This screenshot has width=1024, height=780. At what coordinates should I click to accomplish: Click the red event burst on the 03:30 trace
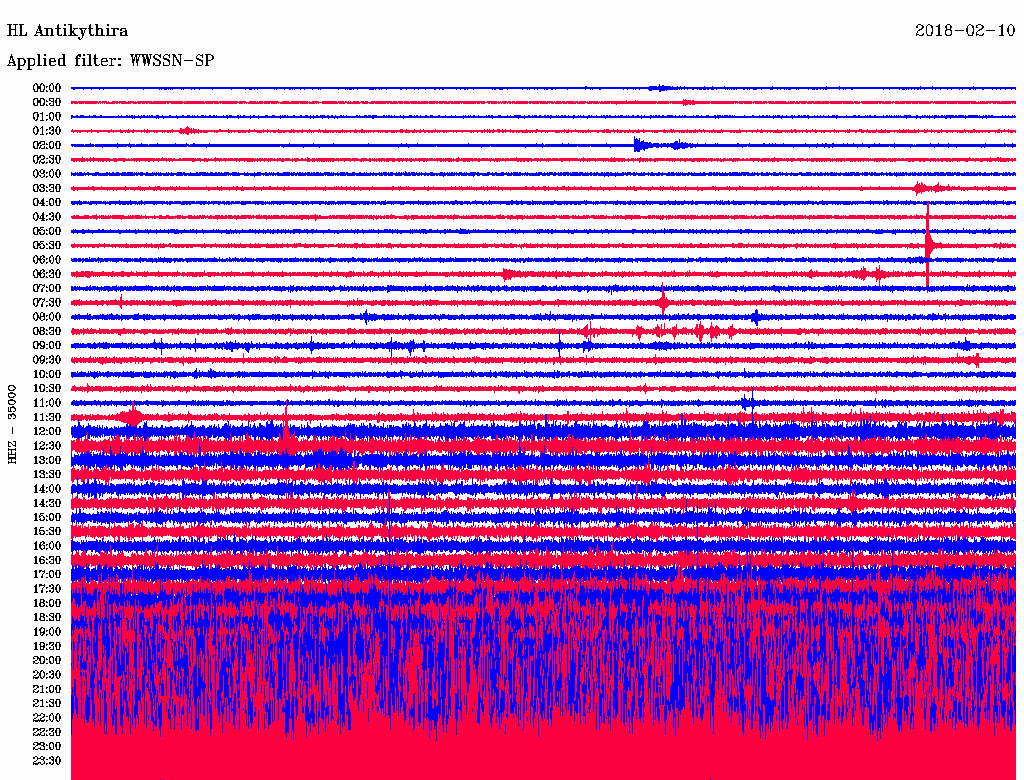click(930, 188)
